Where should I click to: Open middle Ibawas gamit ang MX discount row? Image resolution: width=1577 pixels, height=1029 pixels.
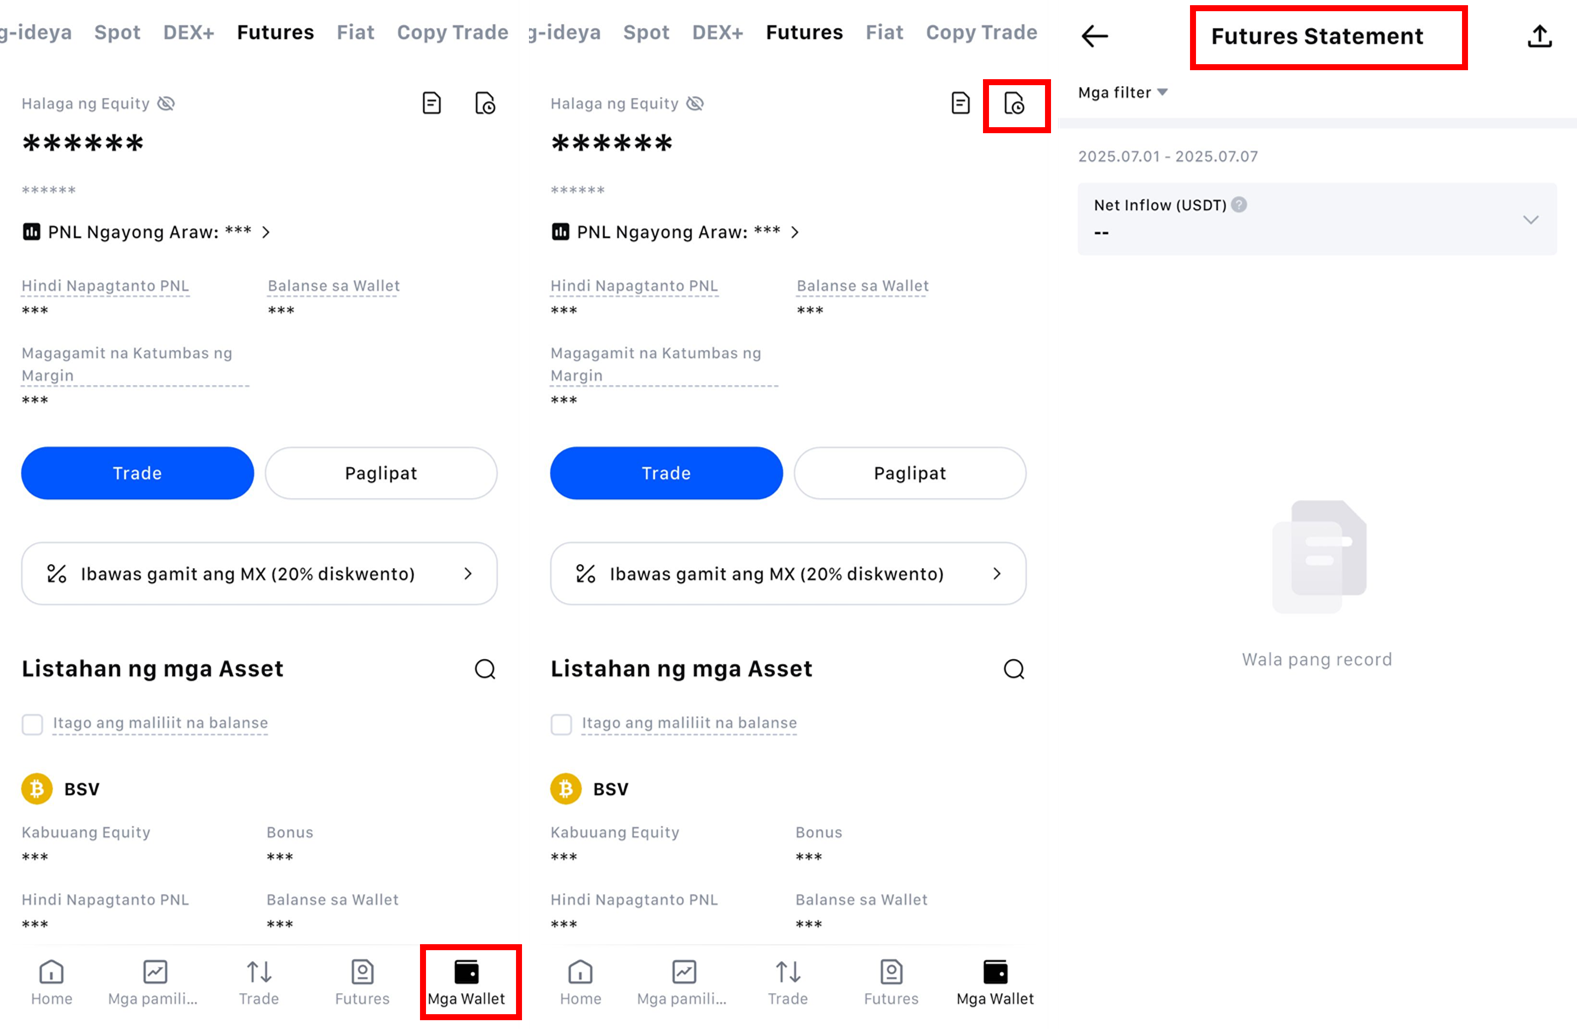pos(788,574)
